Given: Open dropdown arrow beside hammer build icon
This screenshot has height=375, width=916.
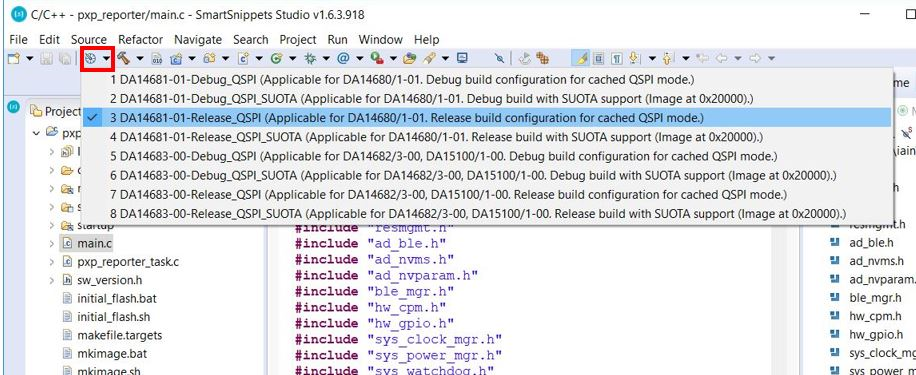Looking at the screenshot, I should pyautogui.click(x=140, y=58).
